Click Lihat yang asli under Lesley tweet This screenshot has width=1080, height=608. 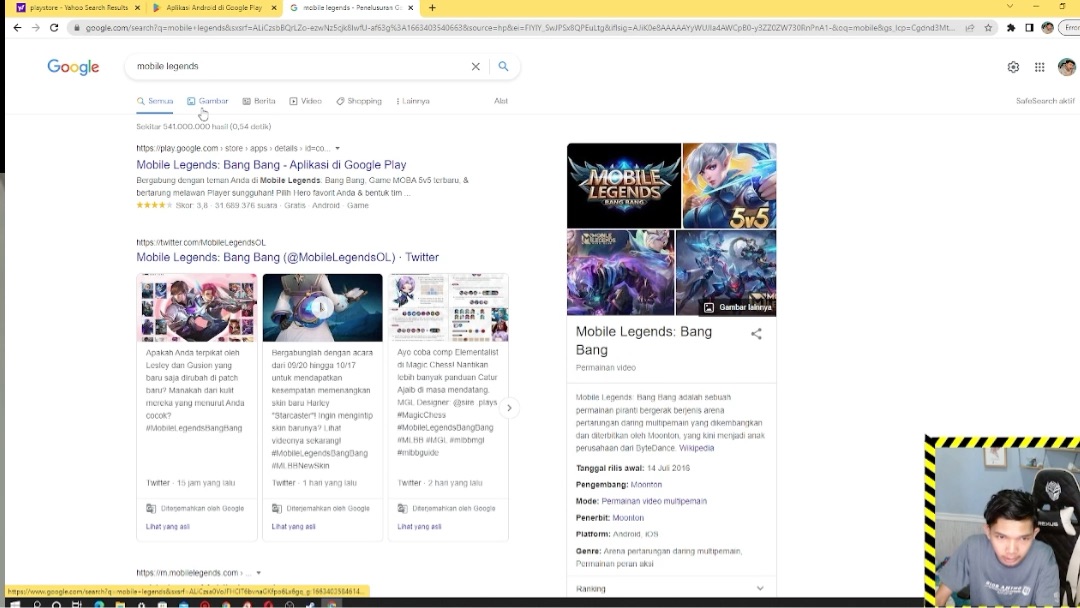pyautogui.click(x=167, y=527)
